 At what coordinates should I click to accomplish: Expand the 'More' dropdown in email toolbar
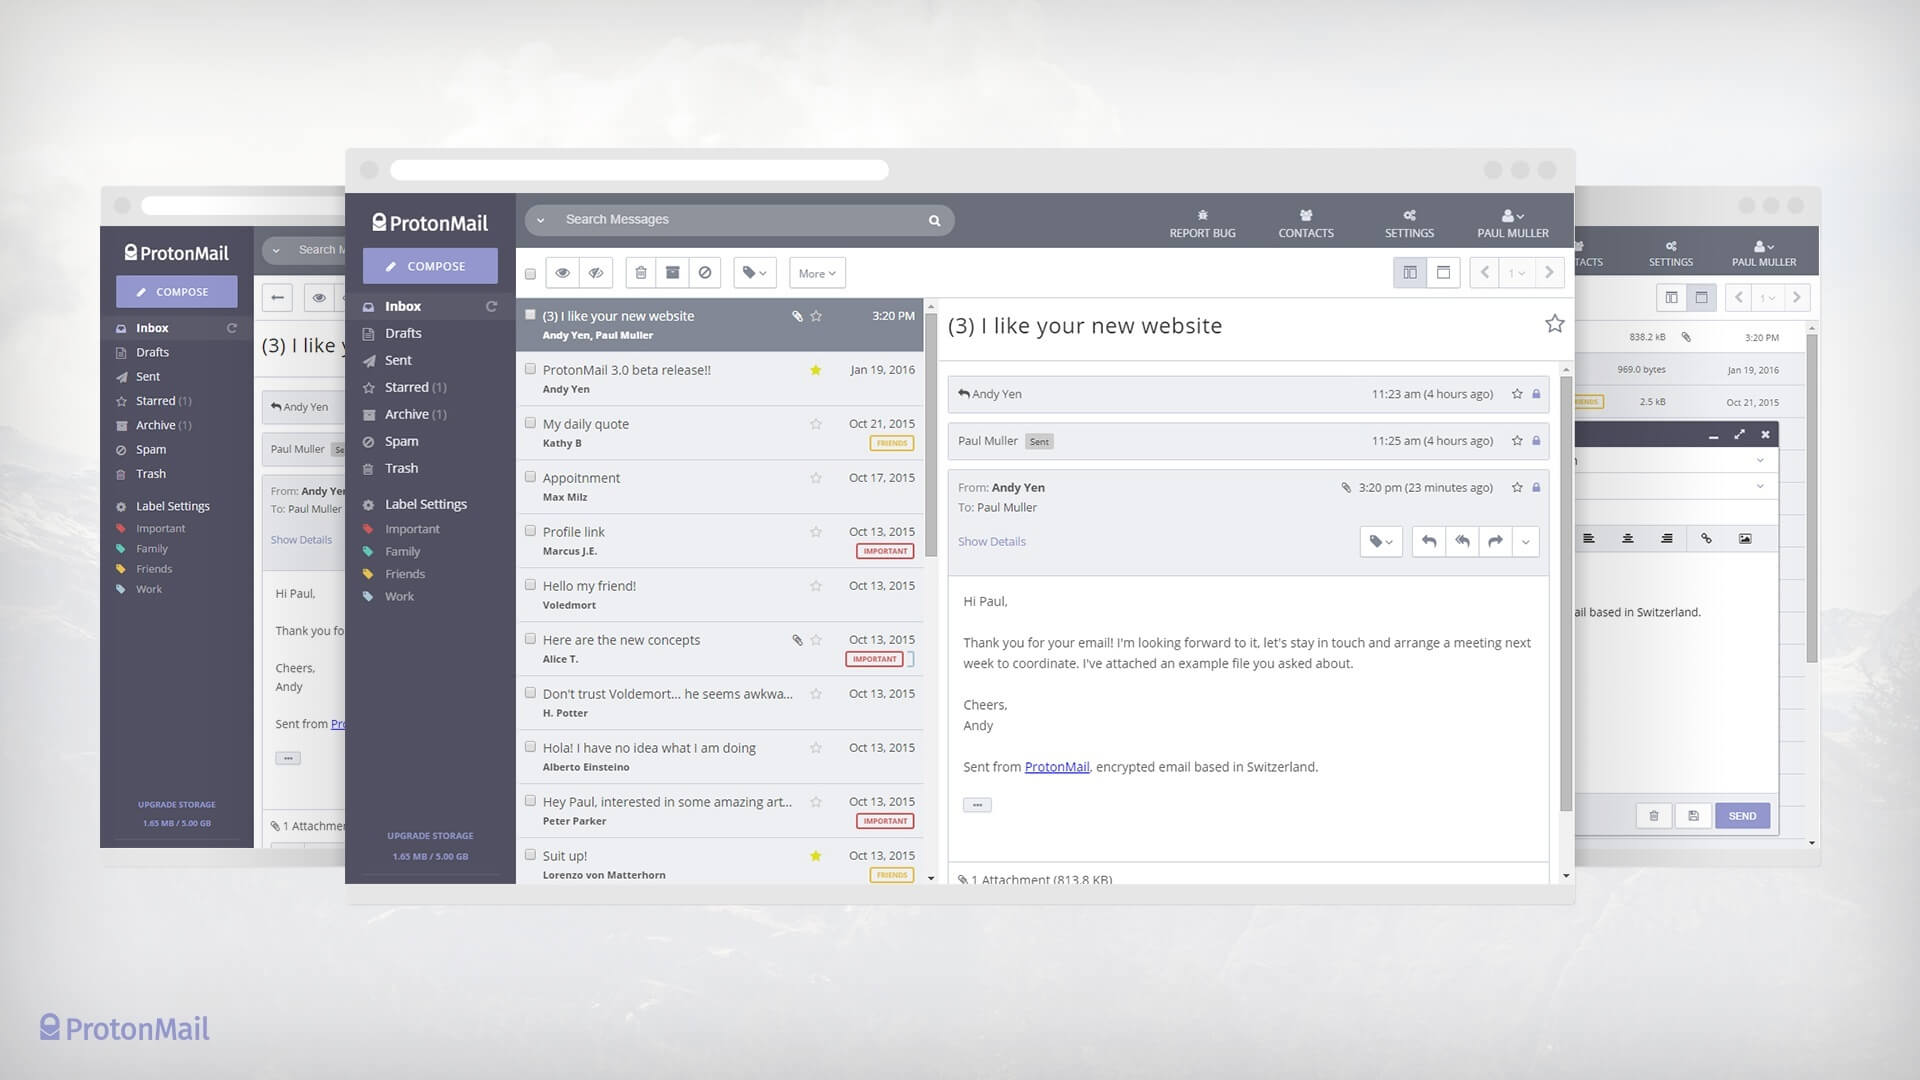pyautogui.click(x=814, y=273)
